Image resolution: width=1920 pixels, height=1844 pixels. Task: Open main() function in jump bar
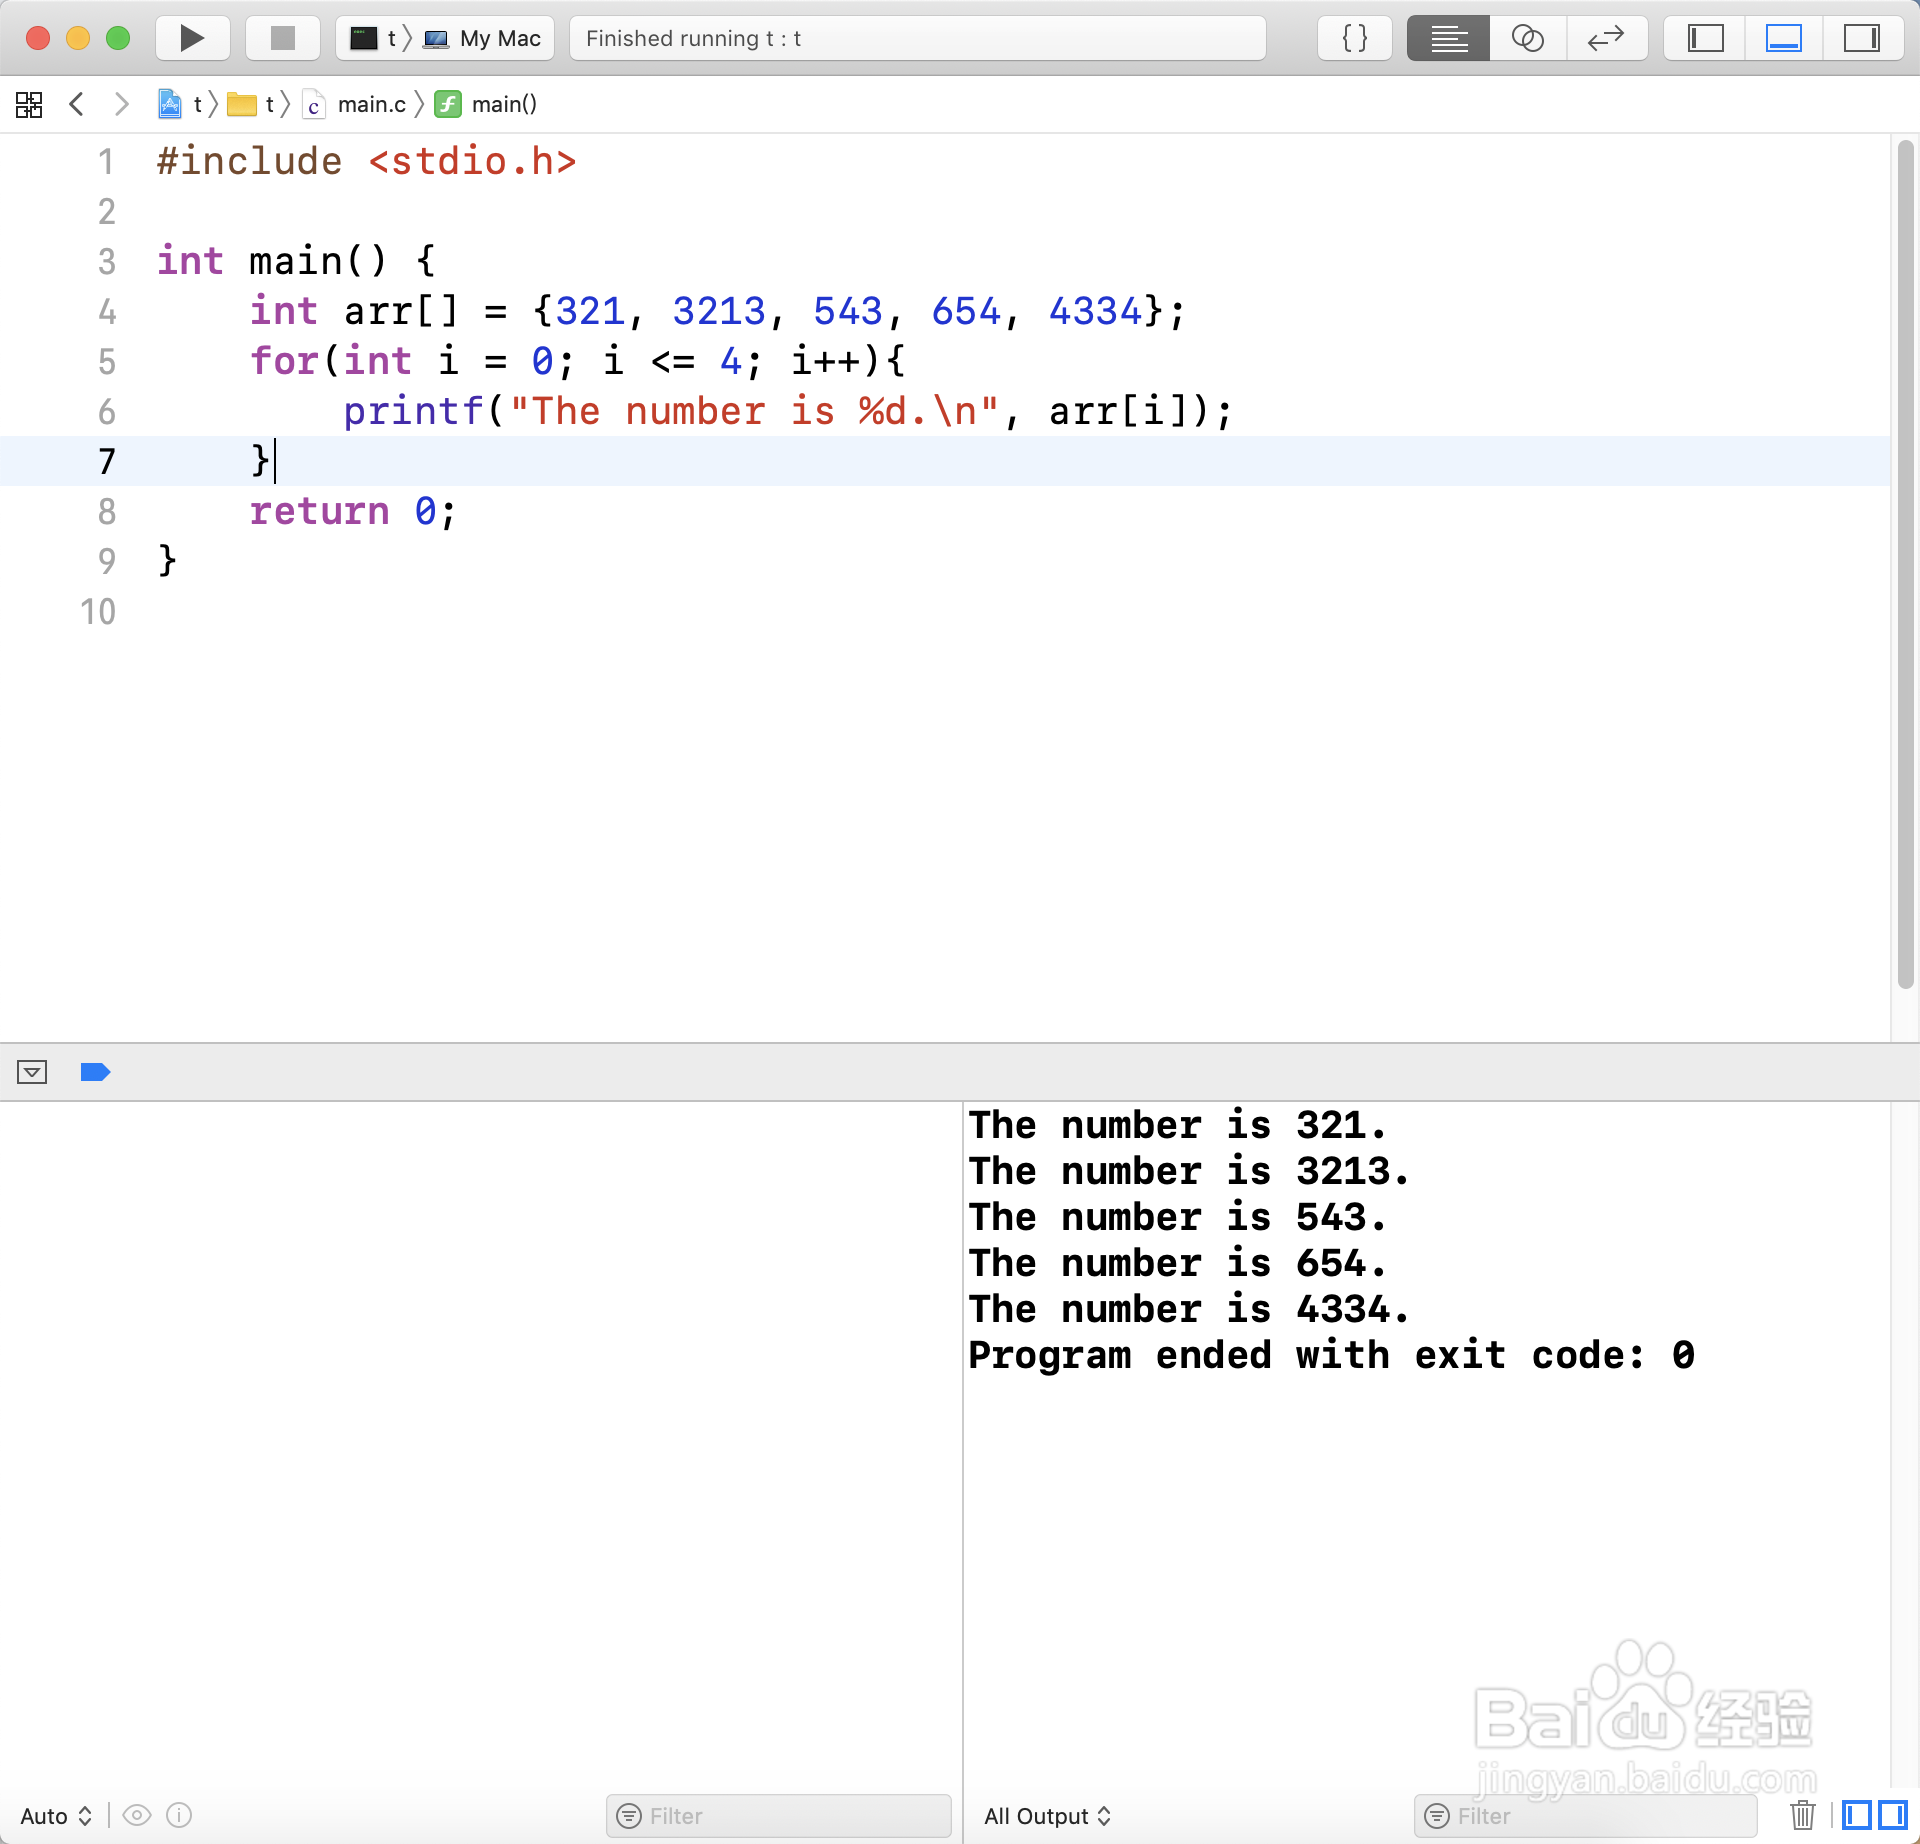503,104
